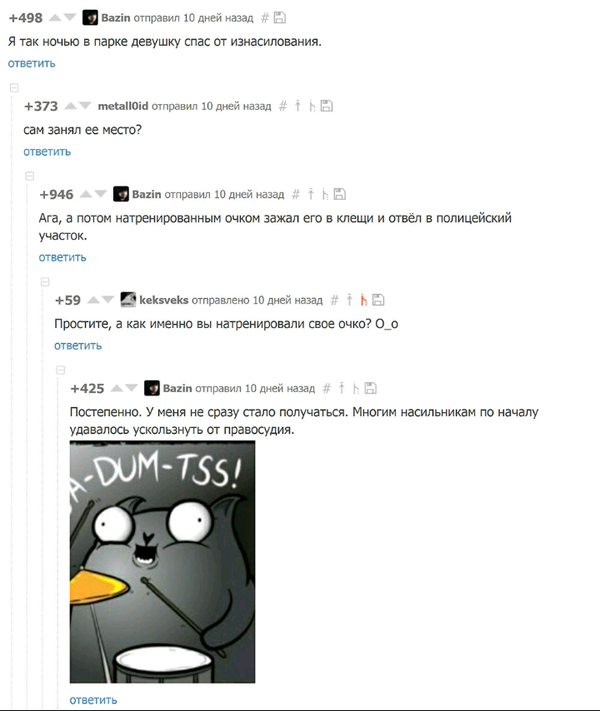This screenshot has width=600, height=711.
Task: Open the keksveks user profile
Action: (x=164, y=300)
